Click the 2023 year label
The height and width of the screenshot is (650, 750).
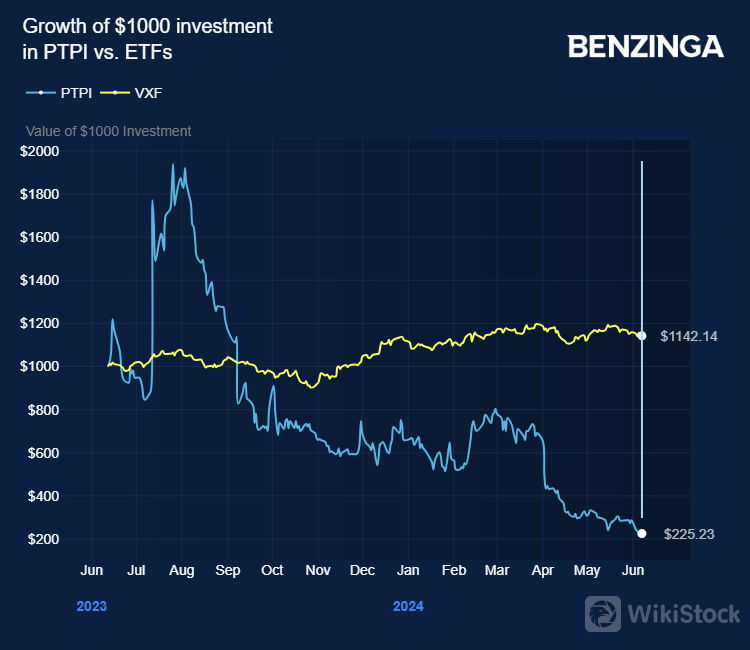tap(91, 606)
